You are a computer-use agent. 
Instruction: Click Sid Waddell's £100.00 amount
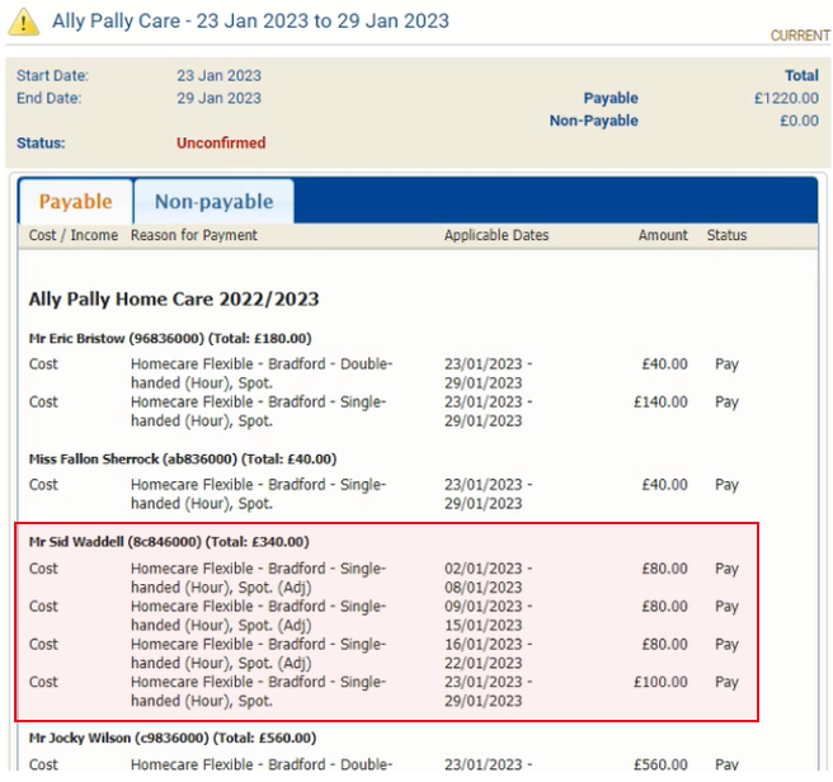click(x=660, y=682)
